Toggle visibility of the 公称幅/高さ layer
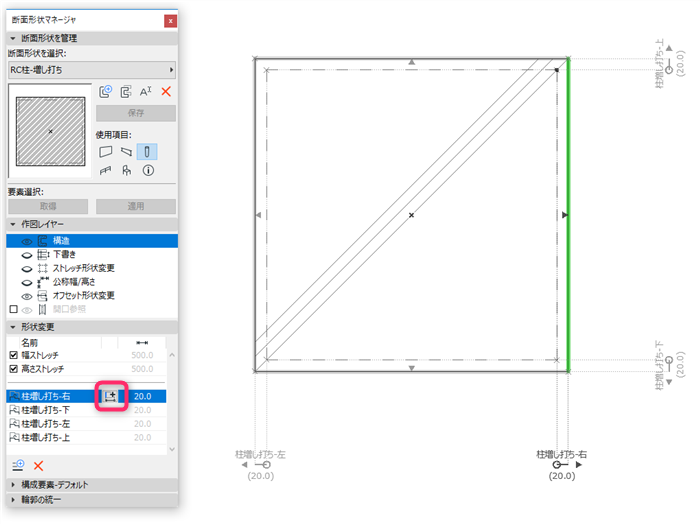The width and height of the screenshot is (700, 524). (x=27, y=283)
